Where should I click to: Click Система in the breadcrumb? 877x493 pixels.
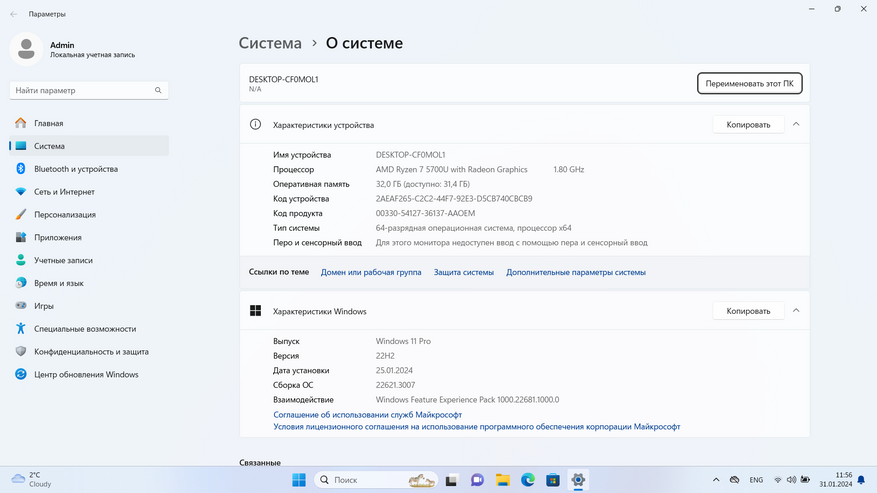pos(270,43)
